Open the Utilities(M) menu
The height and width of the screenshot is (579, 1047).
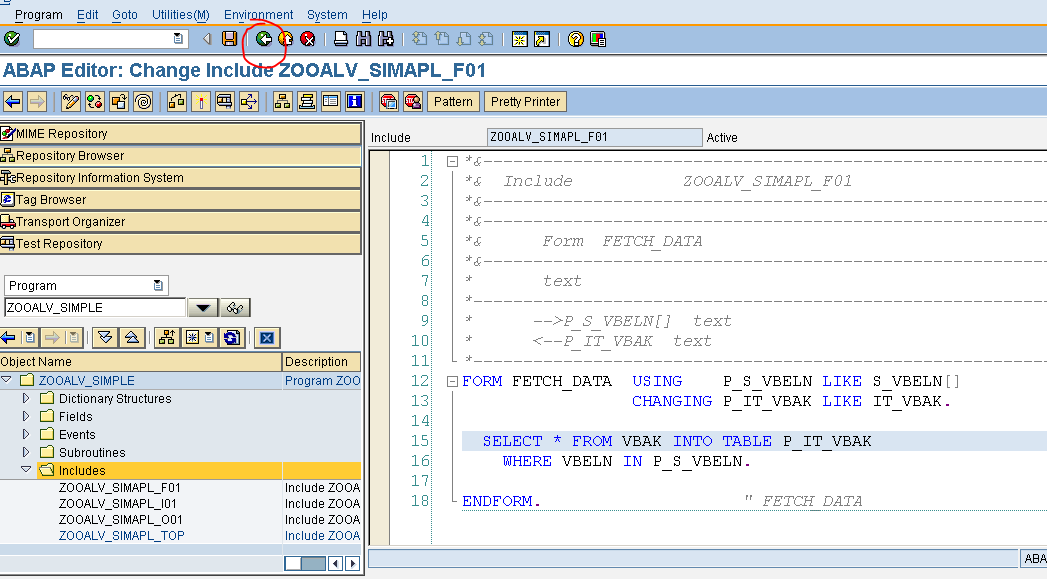(179, 14)
